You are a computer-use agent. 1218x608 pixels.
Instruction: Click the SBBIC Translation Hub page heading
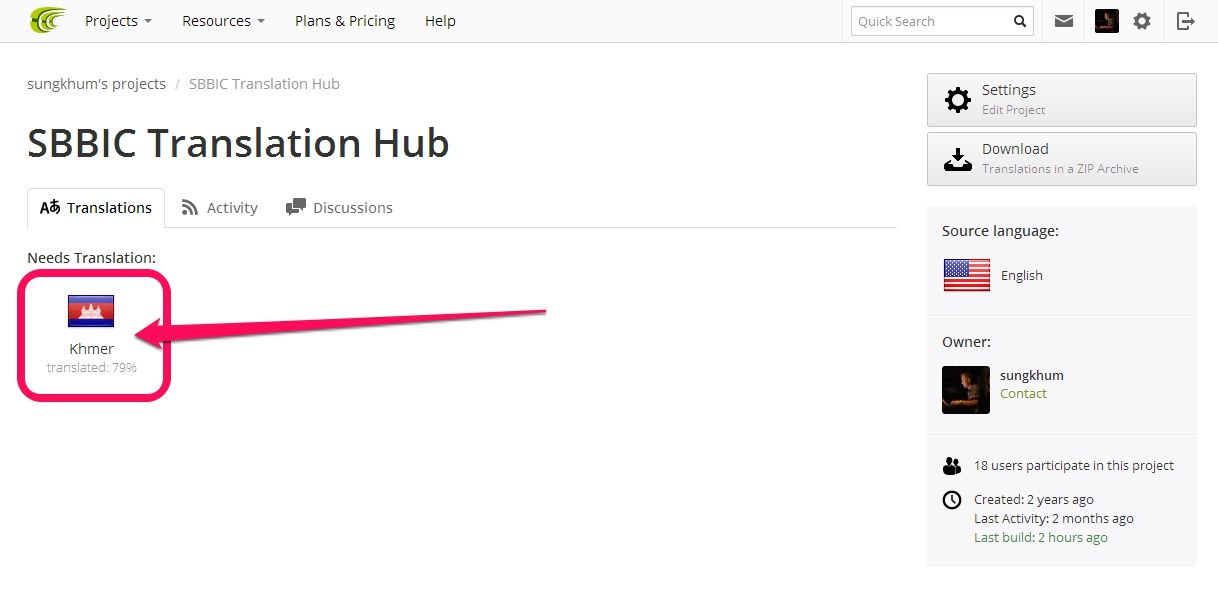(238, 144)
